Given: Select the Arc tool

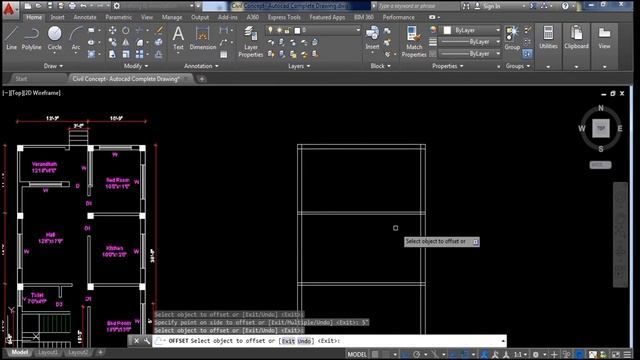Looking at the screenshot, I should 76,38.
